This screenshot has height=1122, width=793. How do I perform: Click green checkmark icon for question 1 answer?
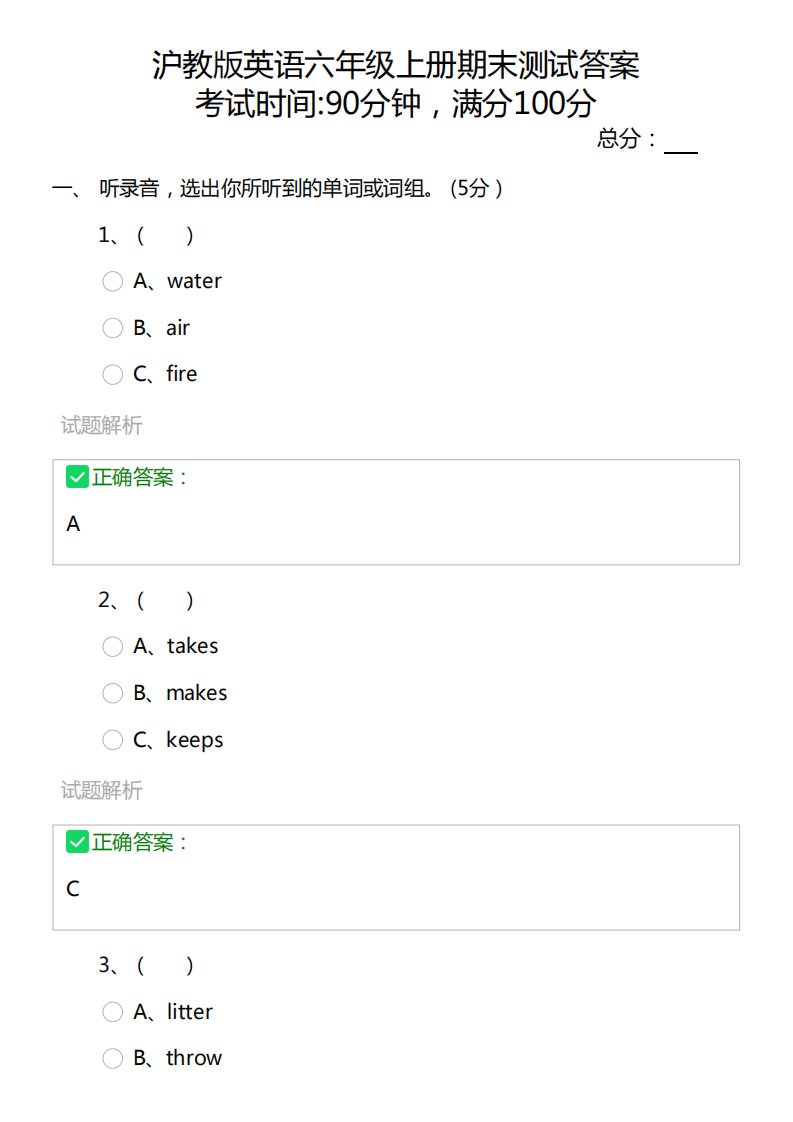tap(77, 477)
